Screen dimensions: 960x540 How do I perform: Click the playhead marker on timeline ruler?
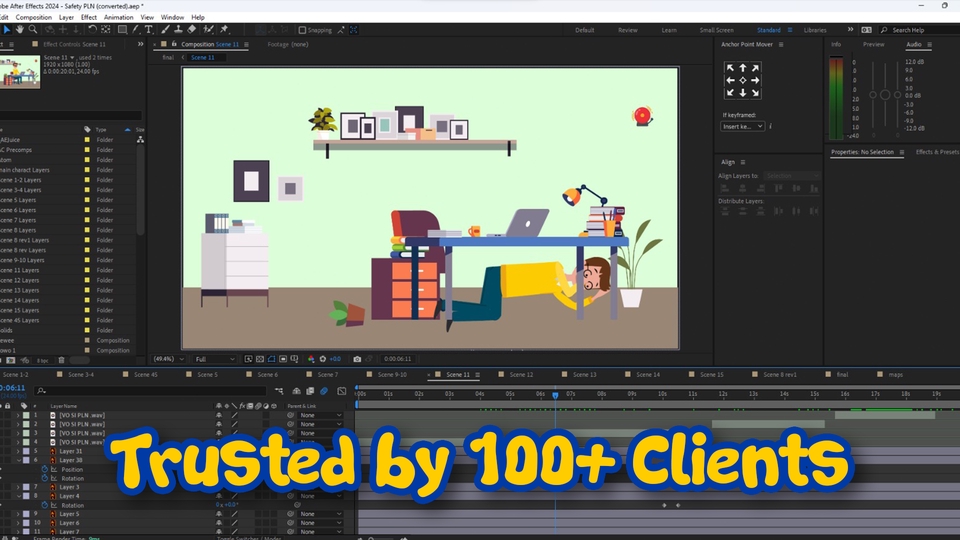(x=555, y=395)
